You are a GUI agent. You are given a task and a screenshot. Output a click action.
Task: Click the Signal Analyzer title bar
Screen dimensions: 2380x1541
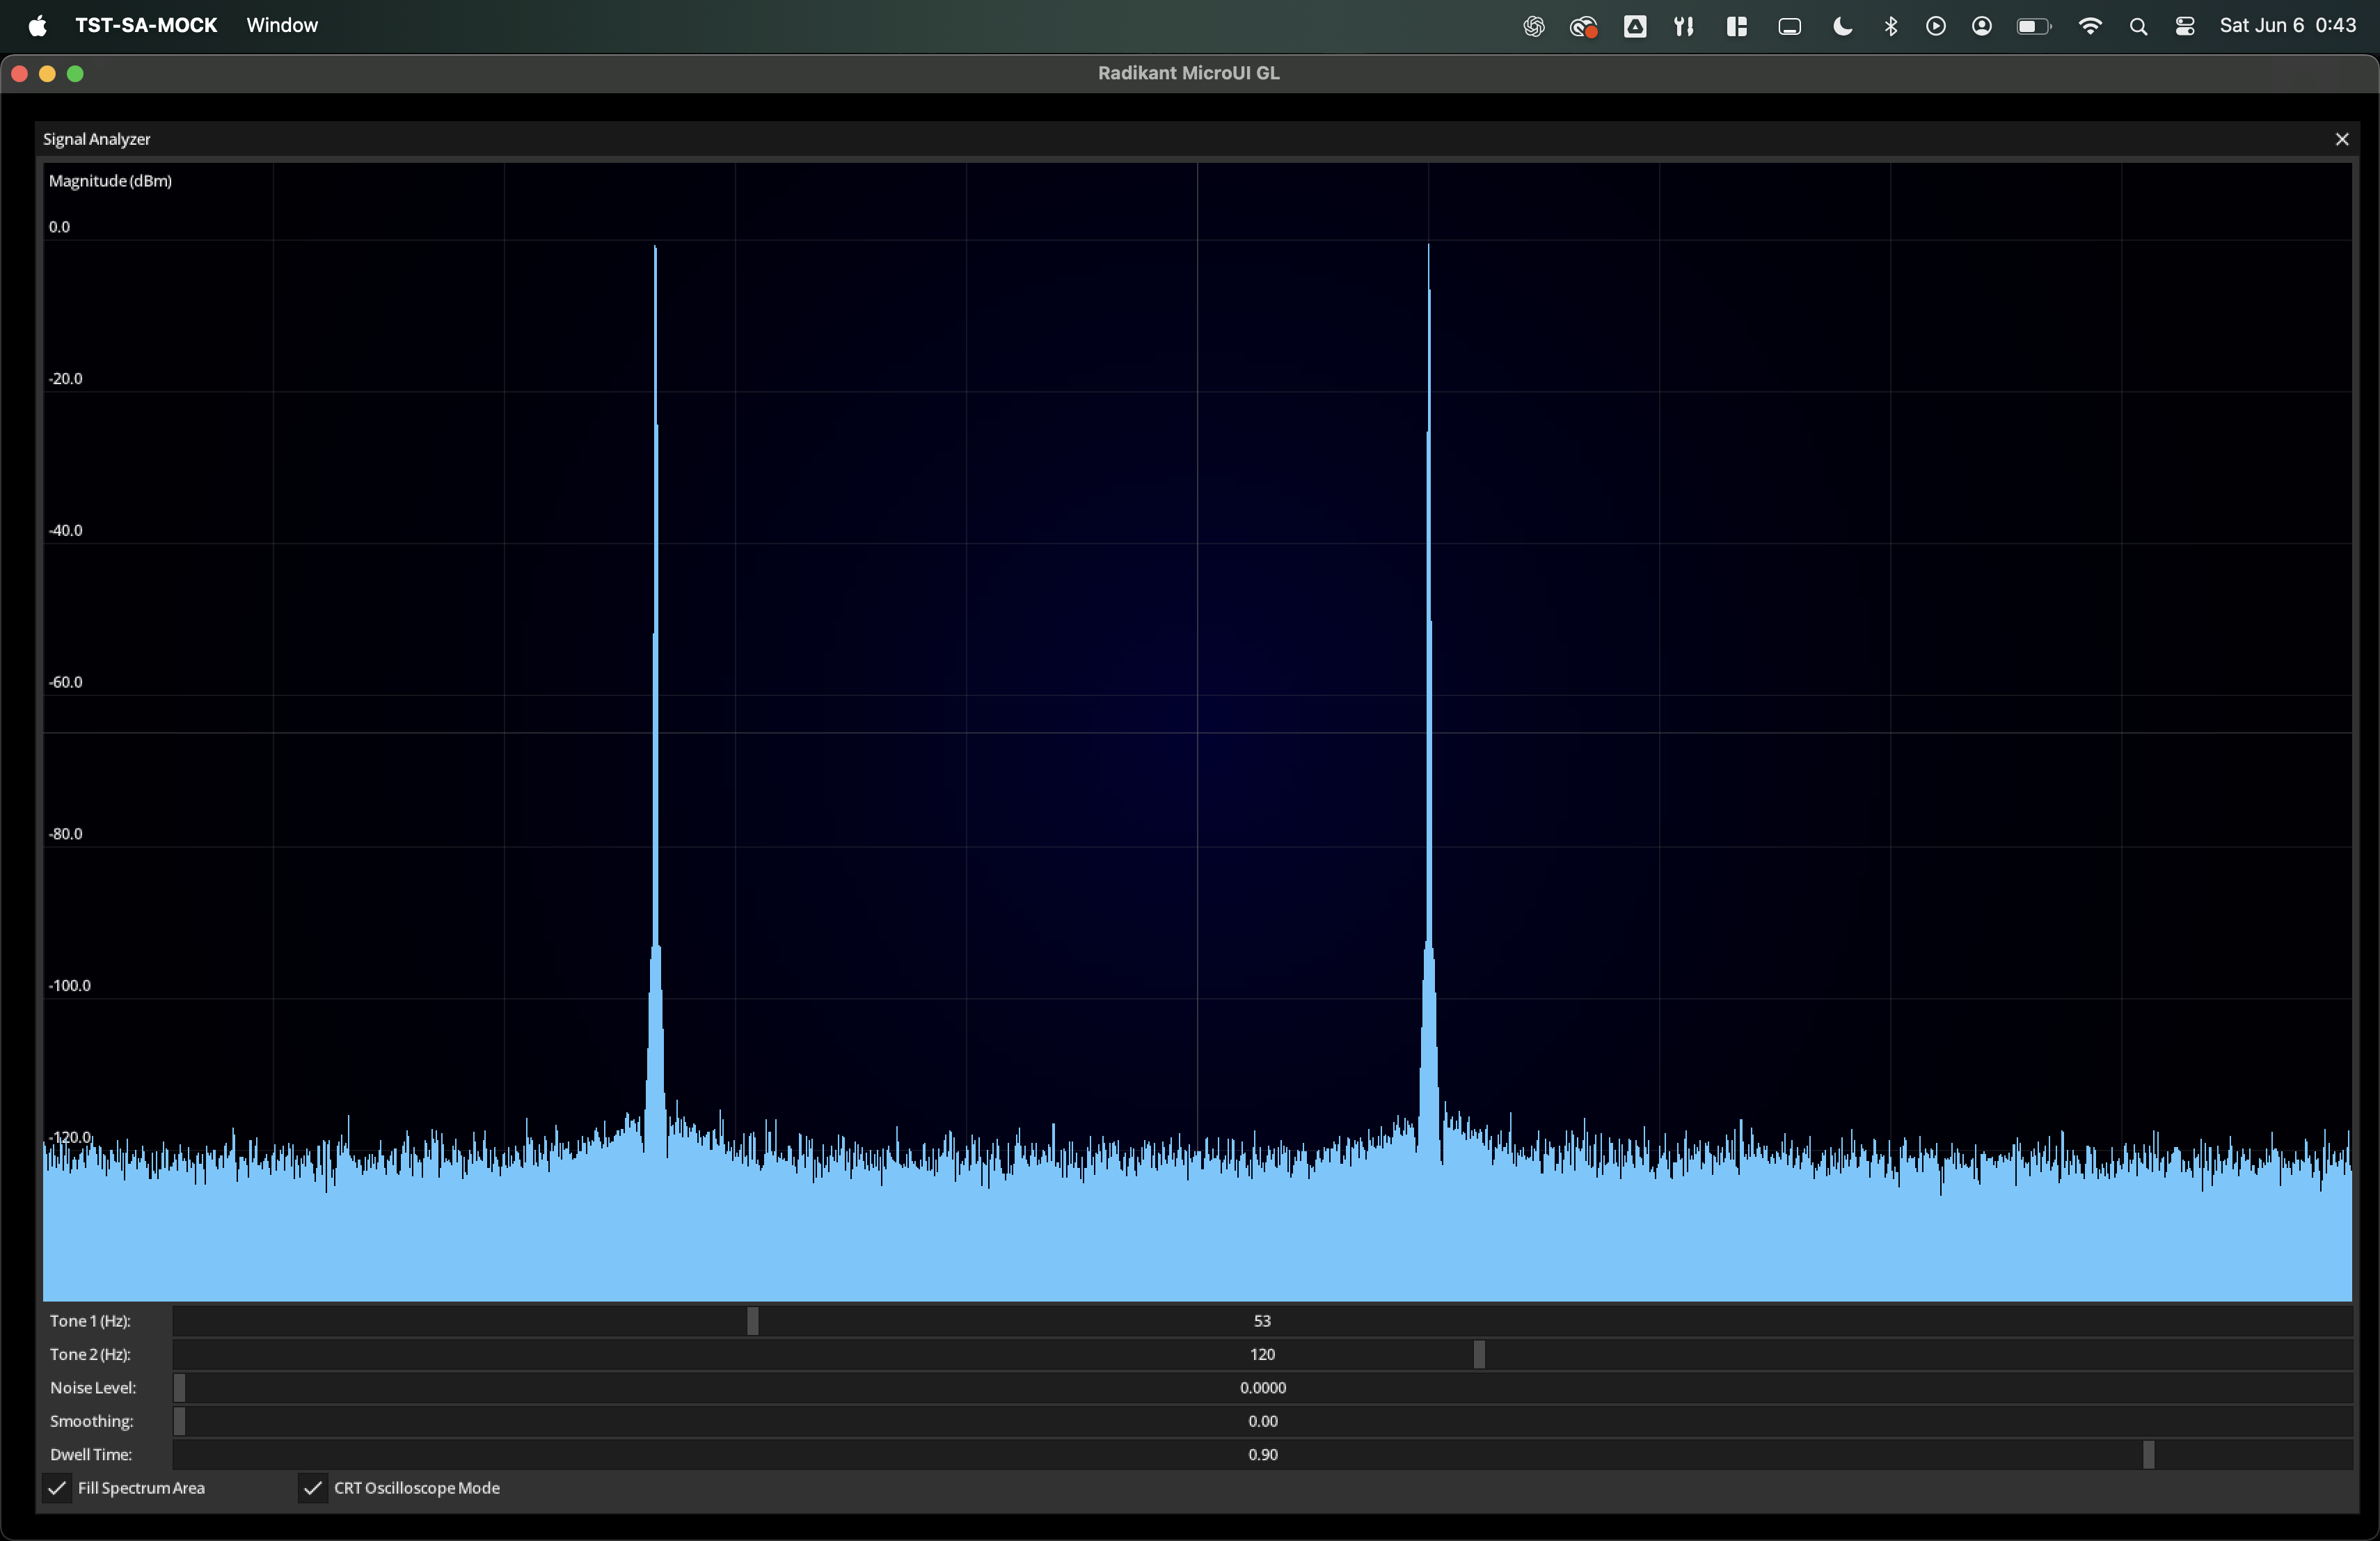coord(1197,139)
